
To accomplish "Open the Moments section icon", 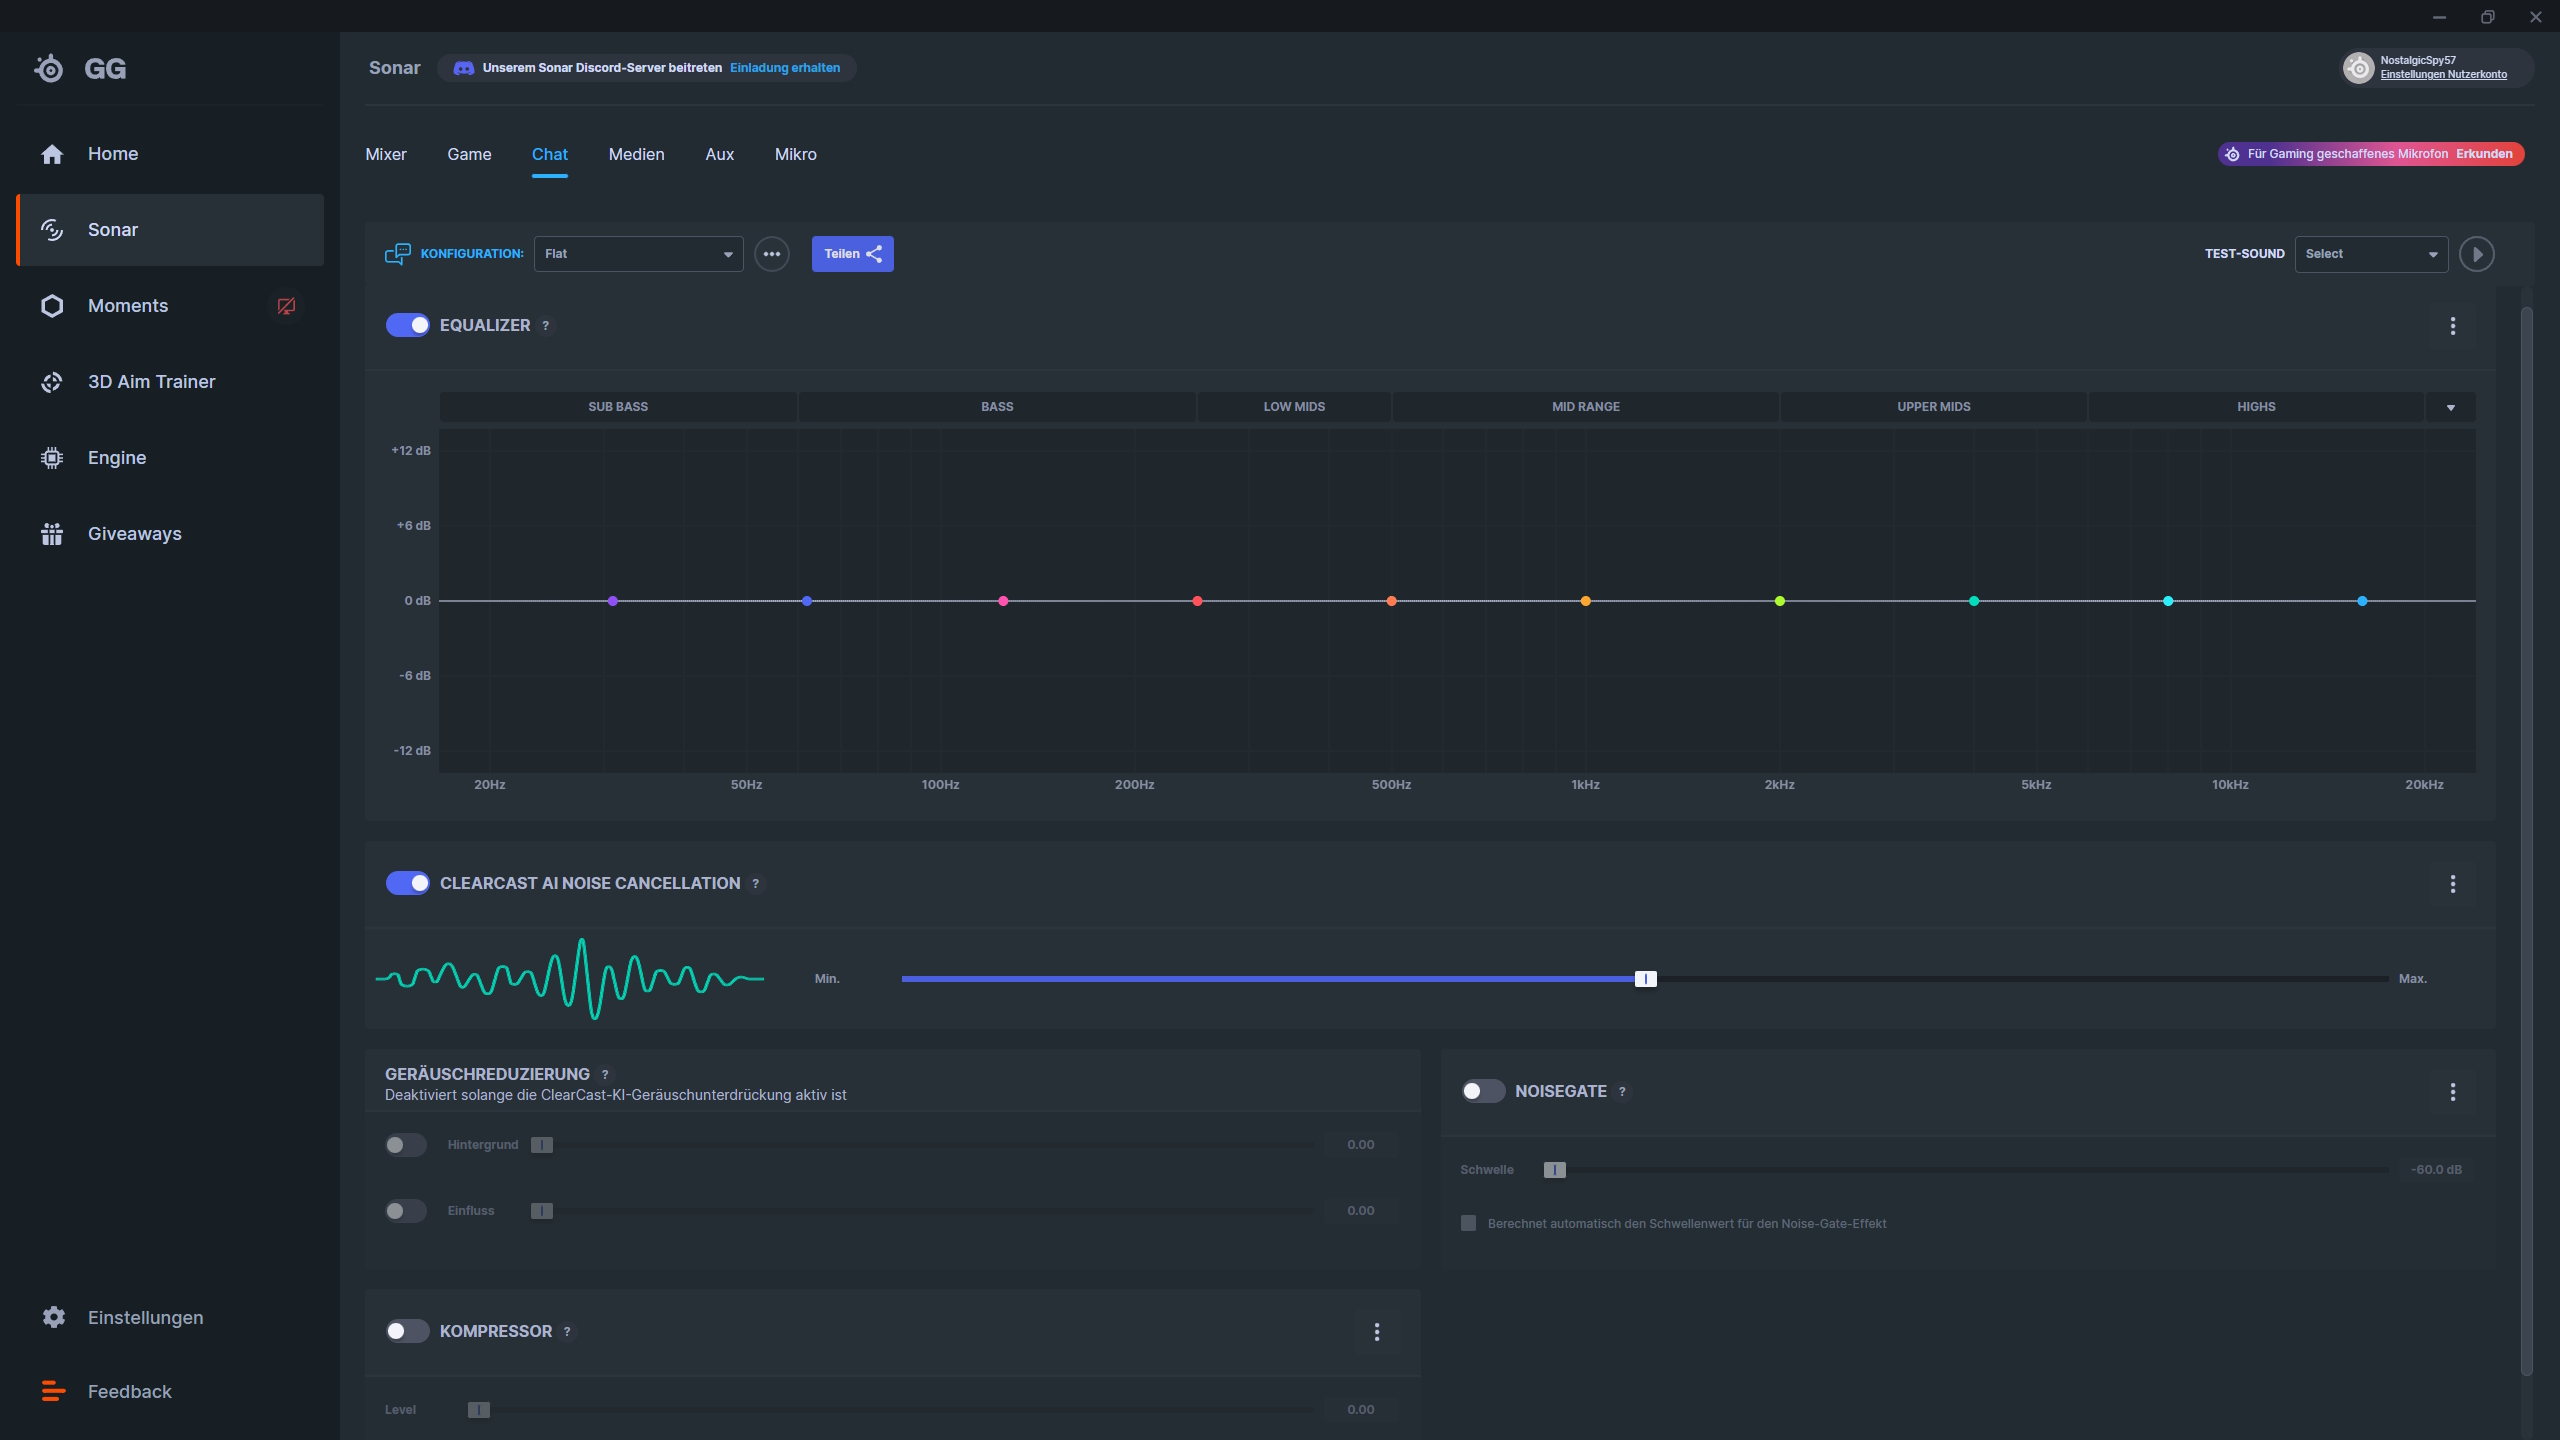I will [x=52, y=306].
